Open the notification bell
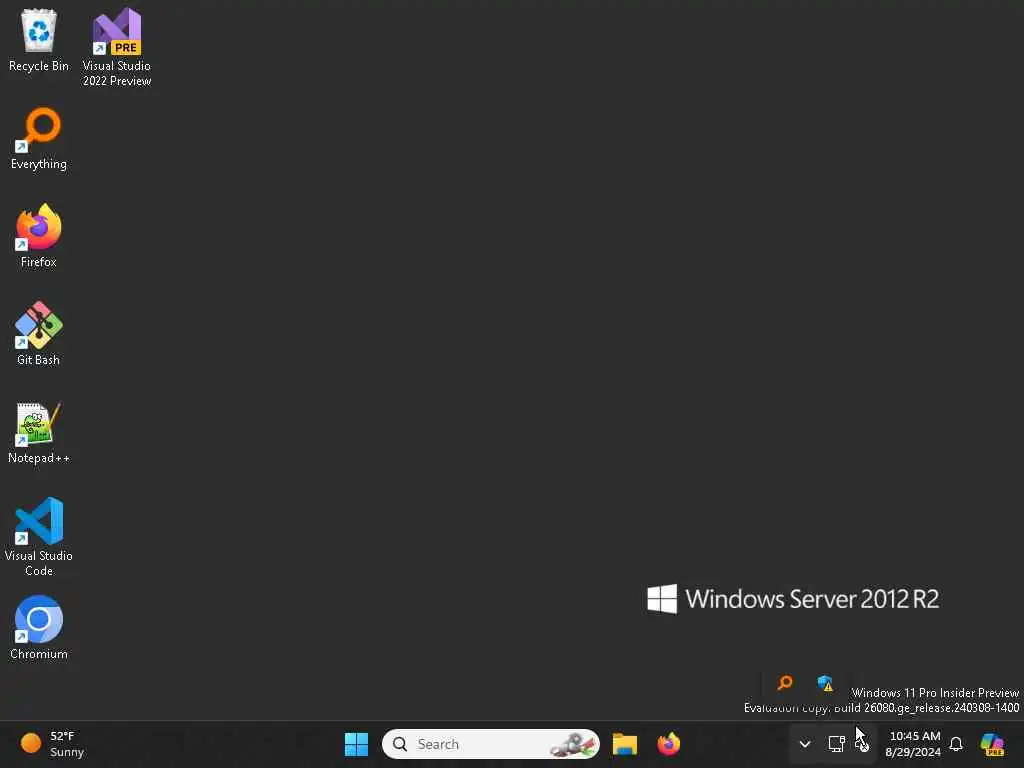 [x=956, y=744]
